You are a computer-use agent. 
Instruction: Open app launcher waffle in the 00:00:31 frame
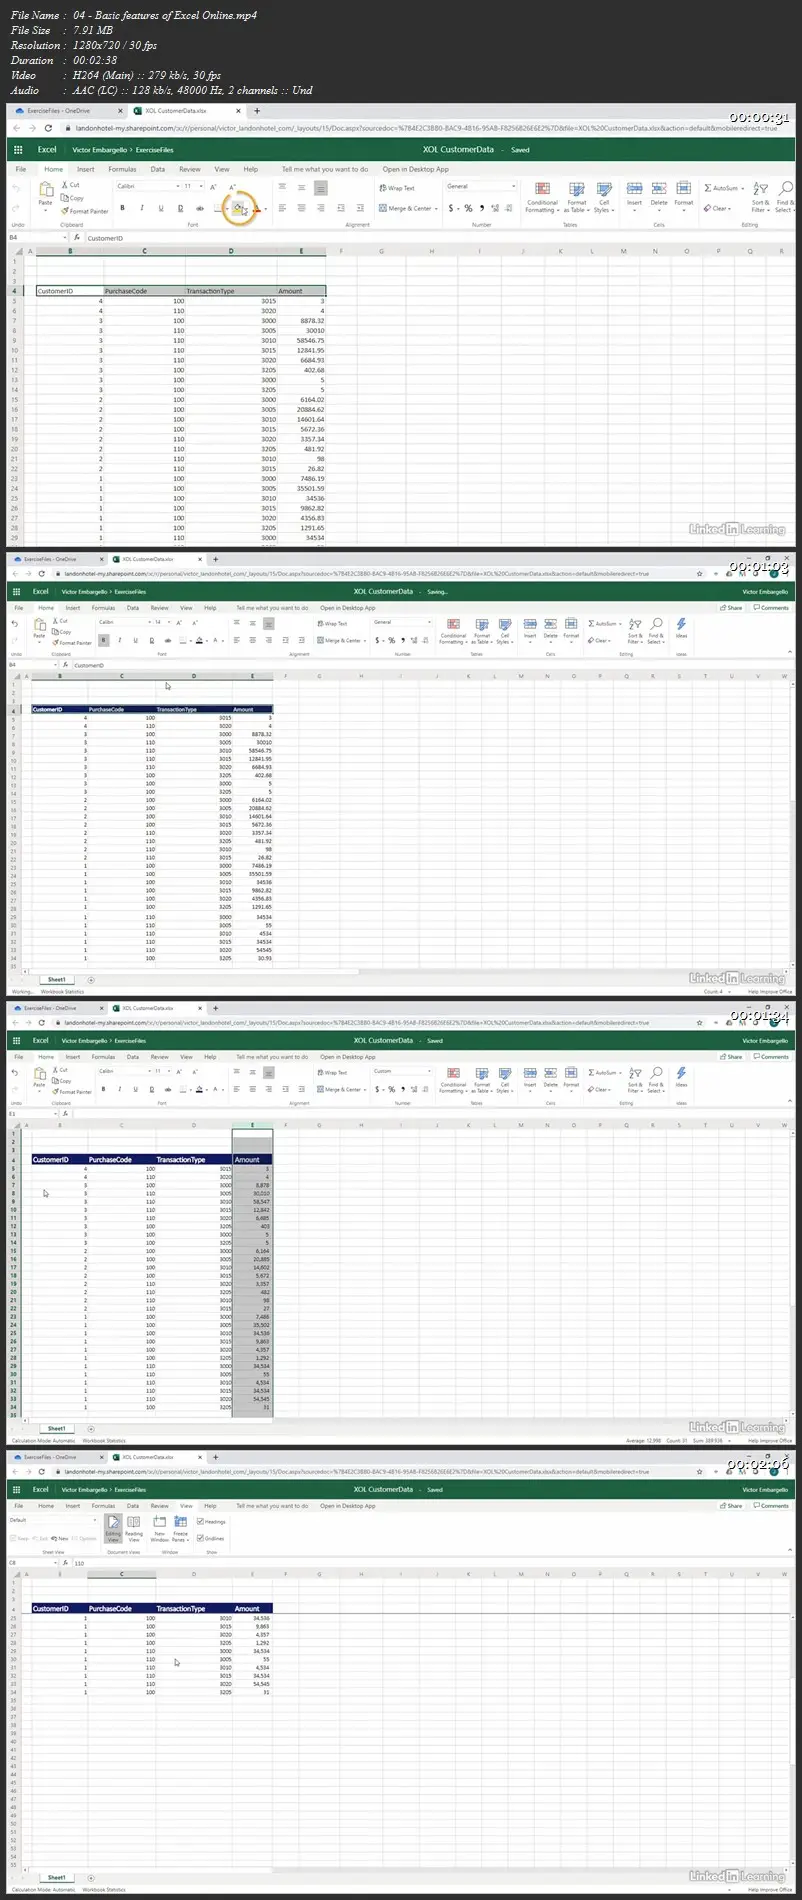(18, 149)
